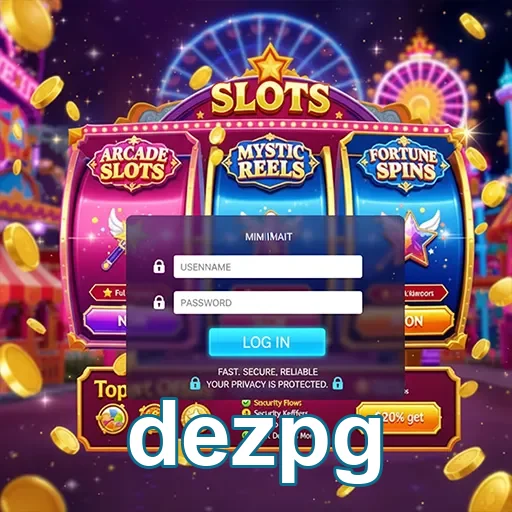Click the cyan lock icon right of privacy text
Image resolution: width=512 pixels, height=512 pixels.
tap(338, 383)
